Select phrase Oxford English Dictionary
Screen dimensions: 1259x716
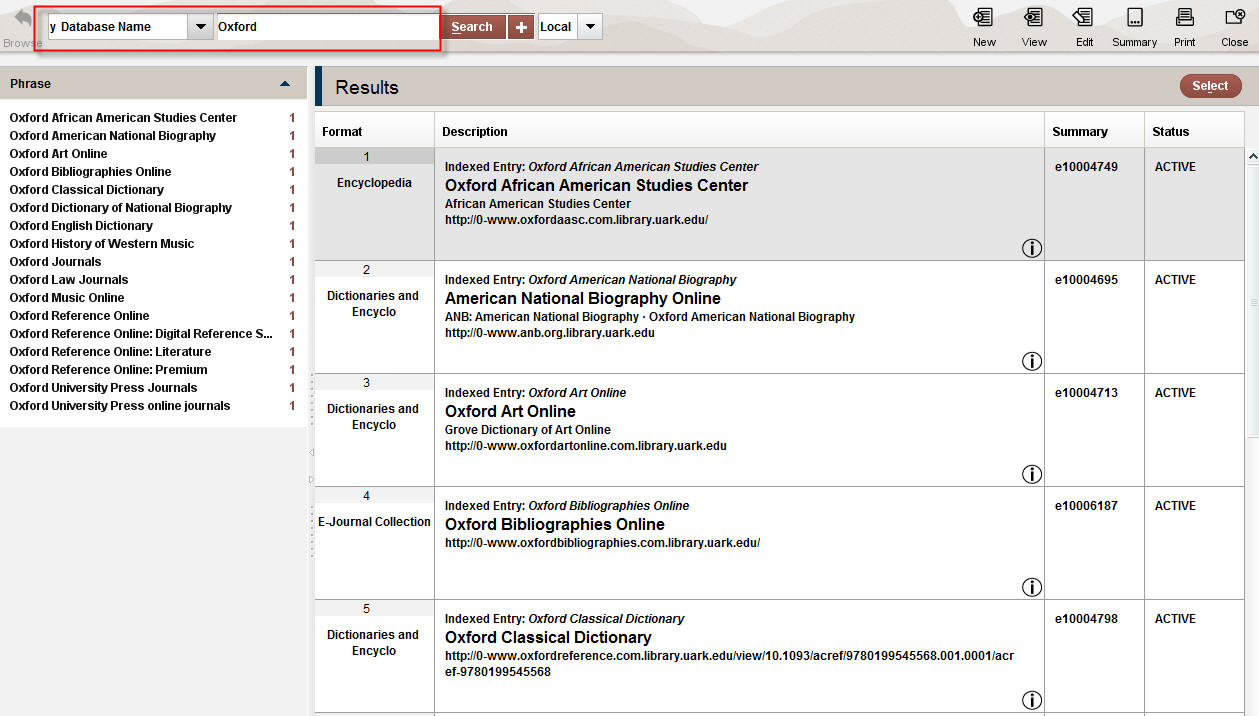point(81,226)
